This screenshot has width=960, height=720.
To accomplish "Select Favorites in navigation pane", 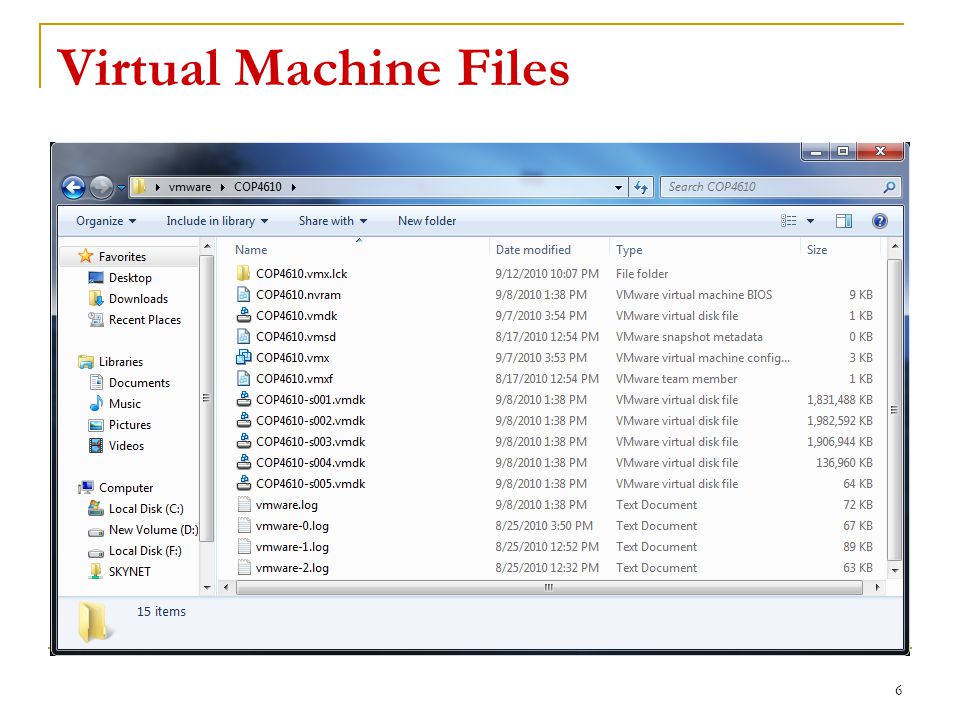I will click(122, 257).
